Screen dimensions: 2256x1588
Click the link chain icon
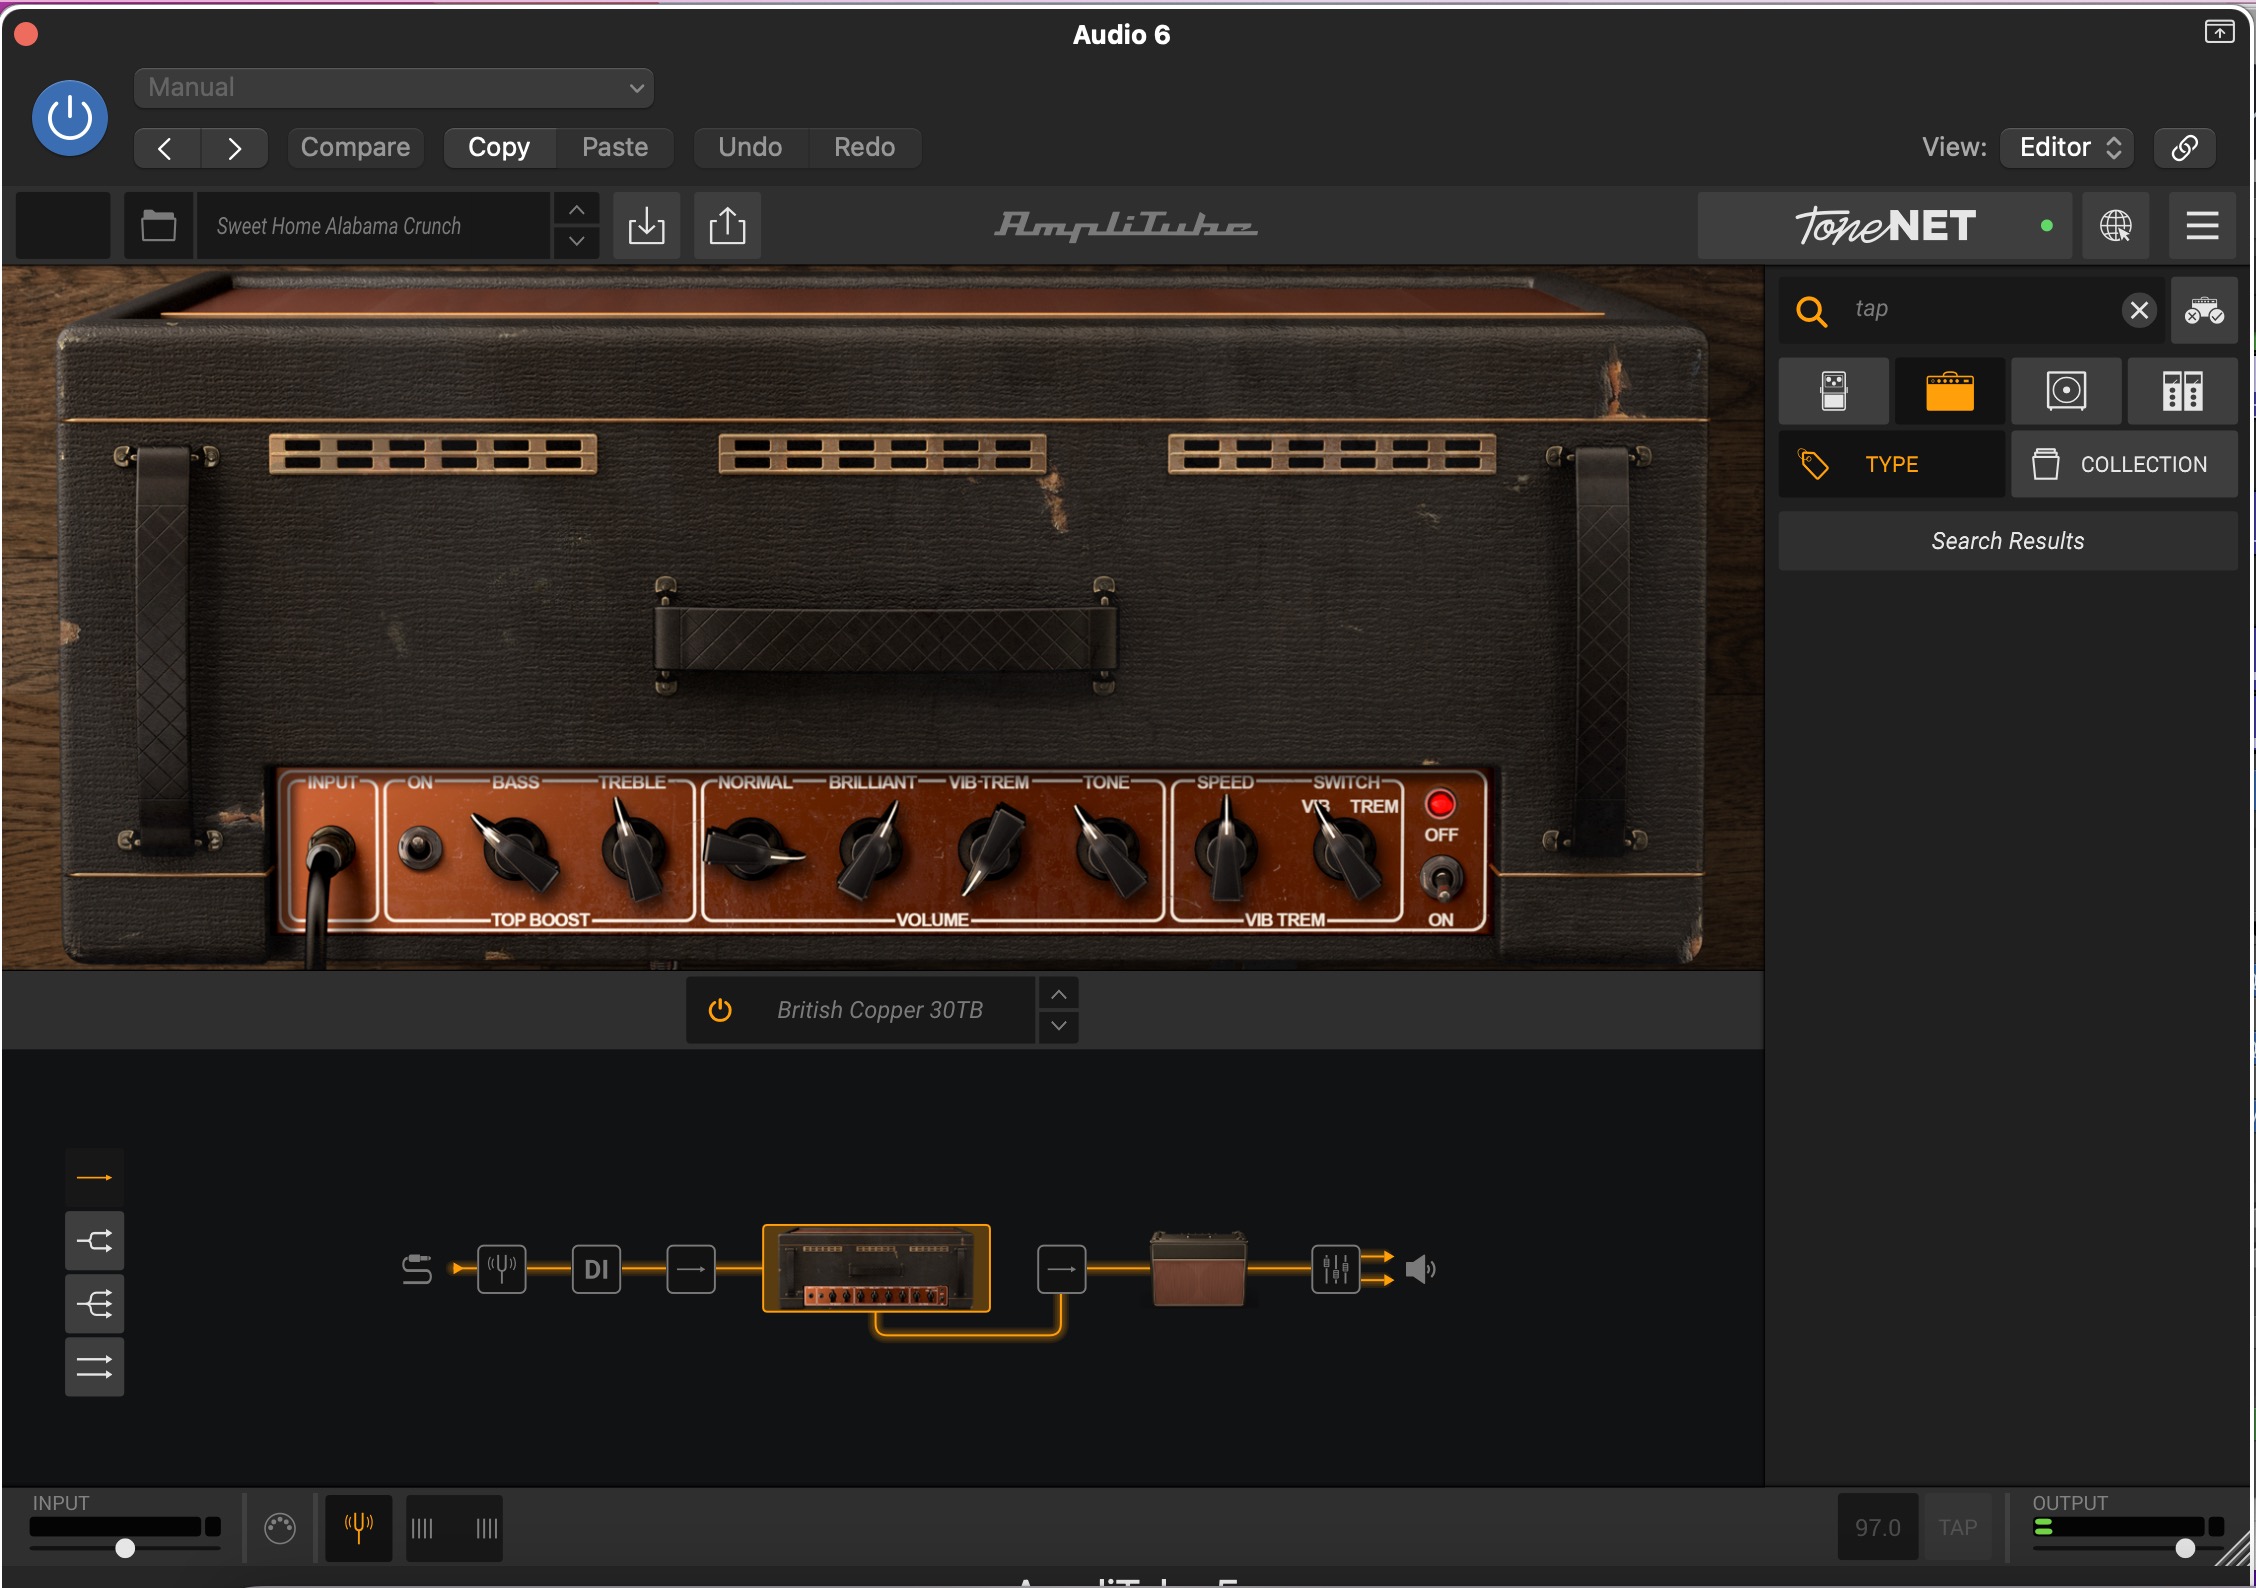(x=2184, y=147)
